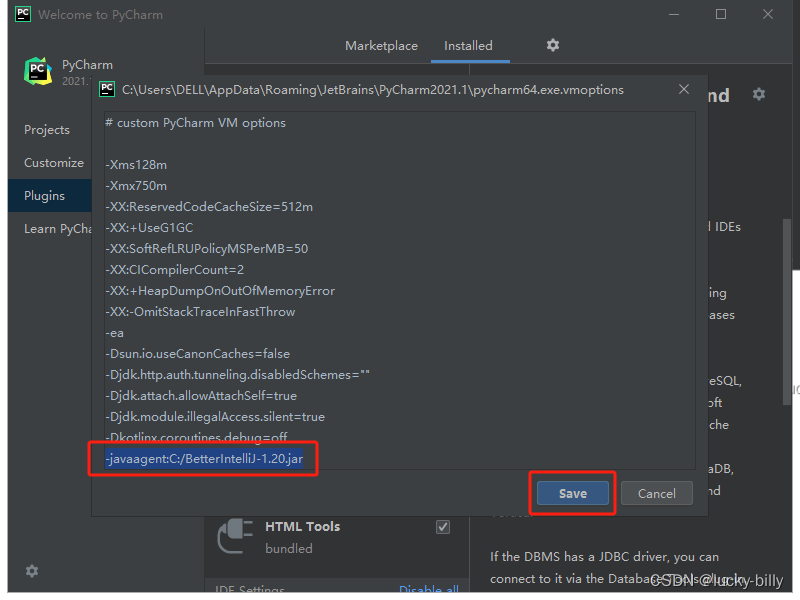Click the HeapDumpOnOutOfMemoryError line
This screenshot has height=600, width=800.
pyautogui.click(x=220, y=291)
